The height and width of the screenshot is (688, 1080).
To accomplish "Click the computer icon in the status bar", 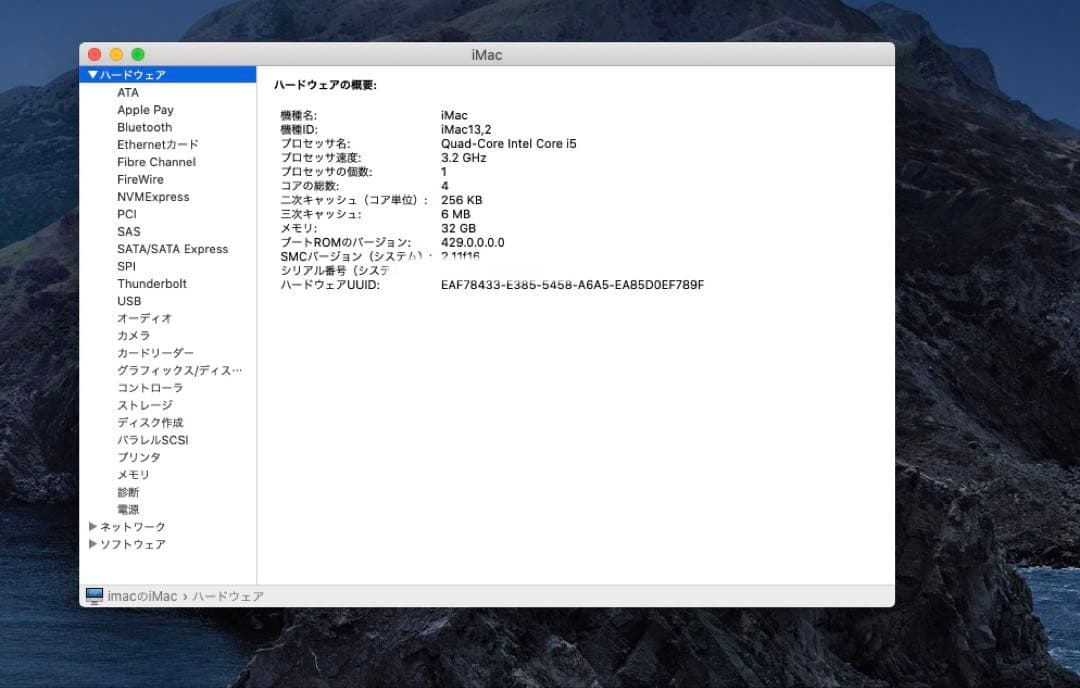I will click(95, 595).
